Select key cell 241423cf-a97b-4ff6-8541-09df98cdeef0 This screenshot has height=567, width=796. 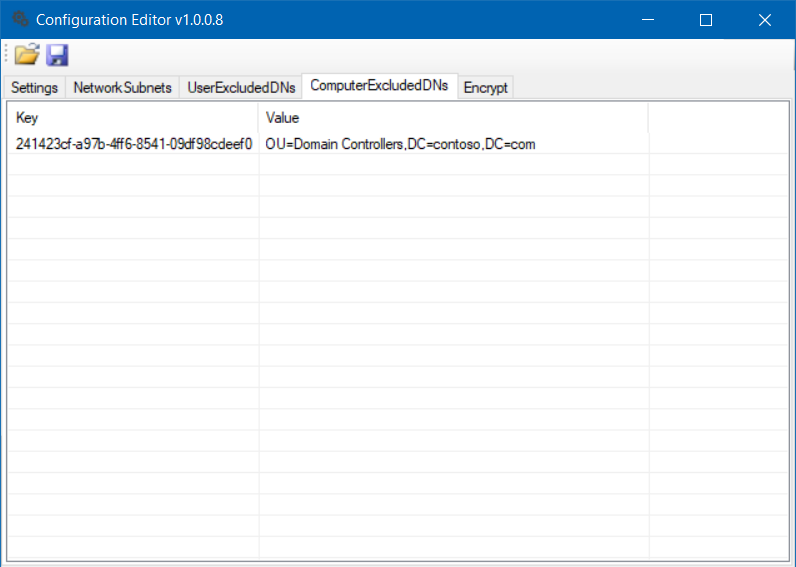tap(134, 144)
